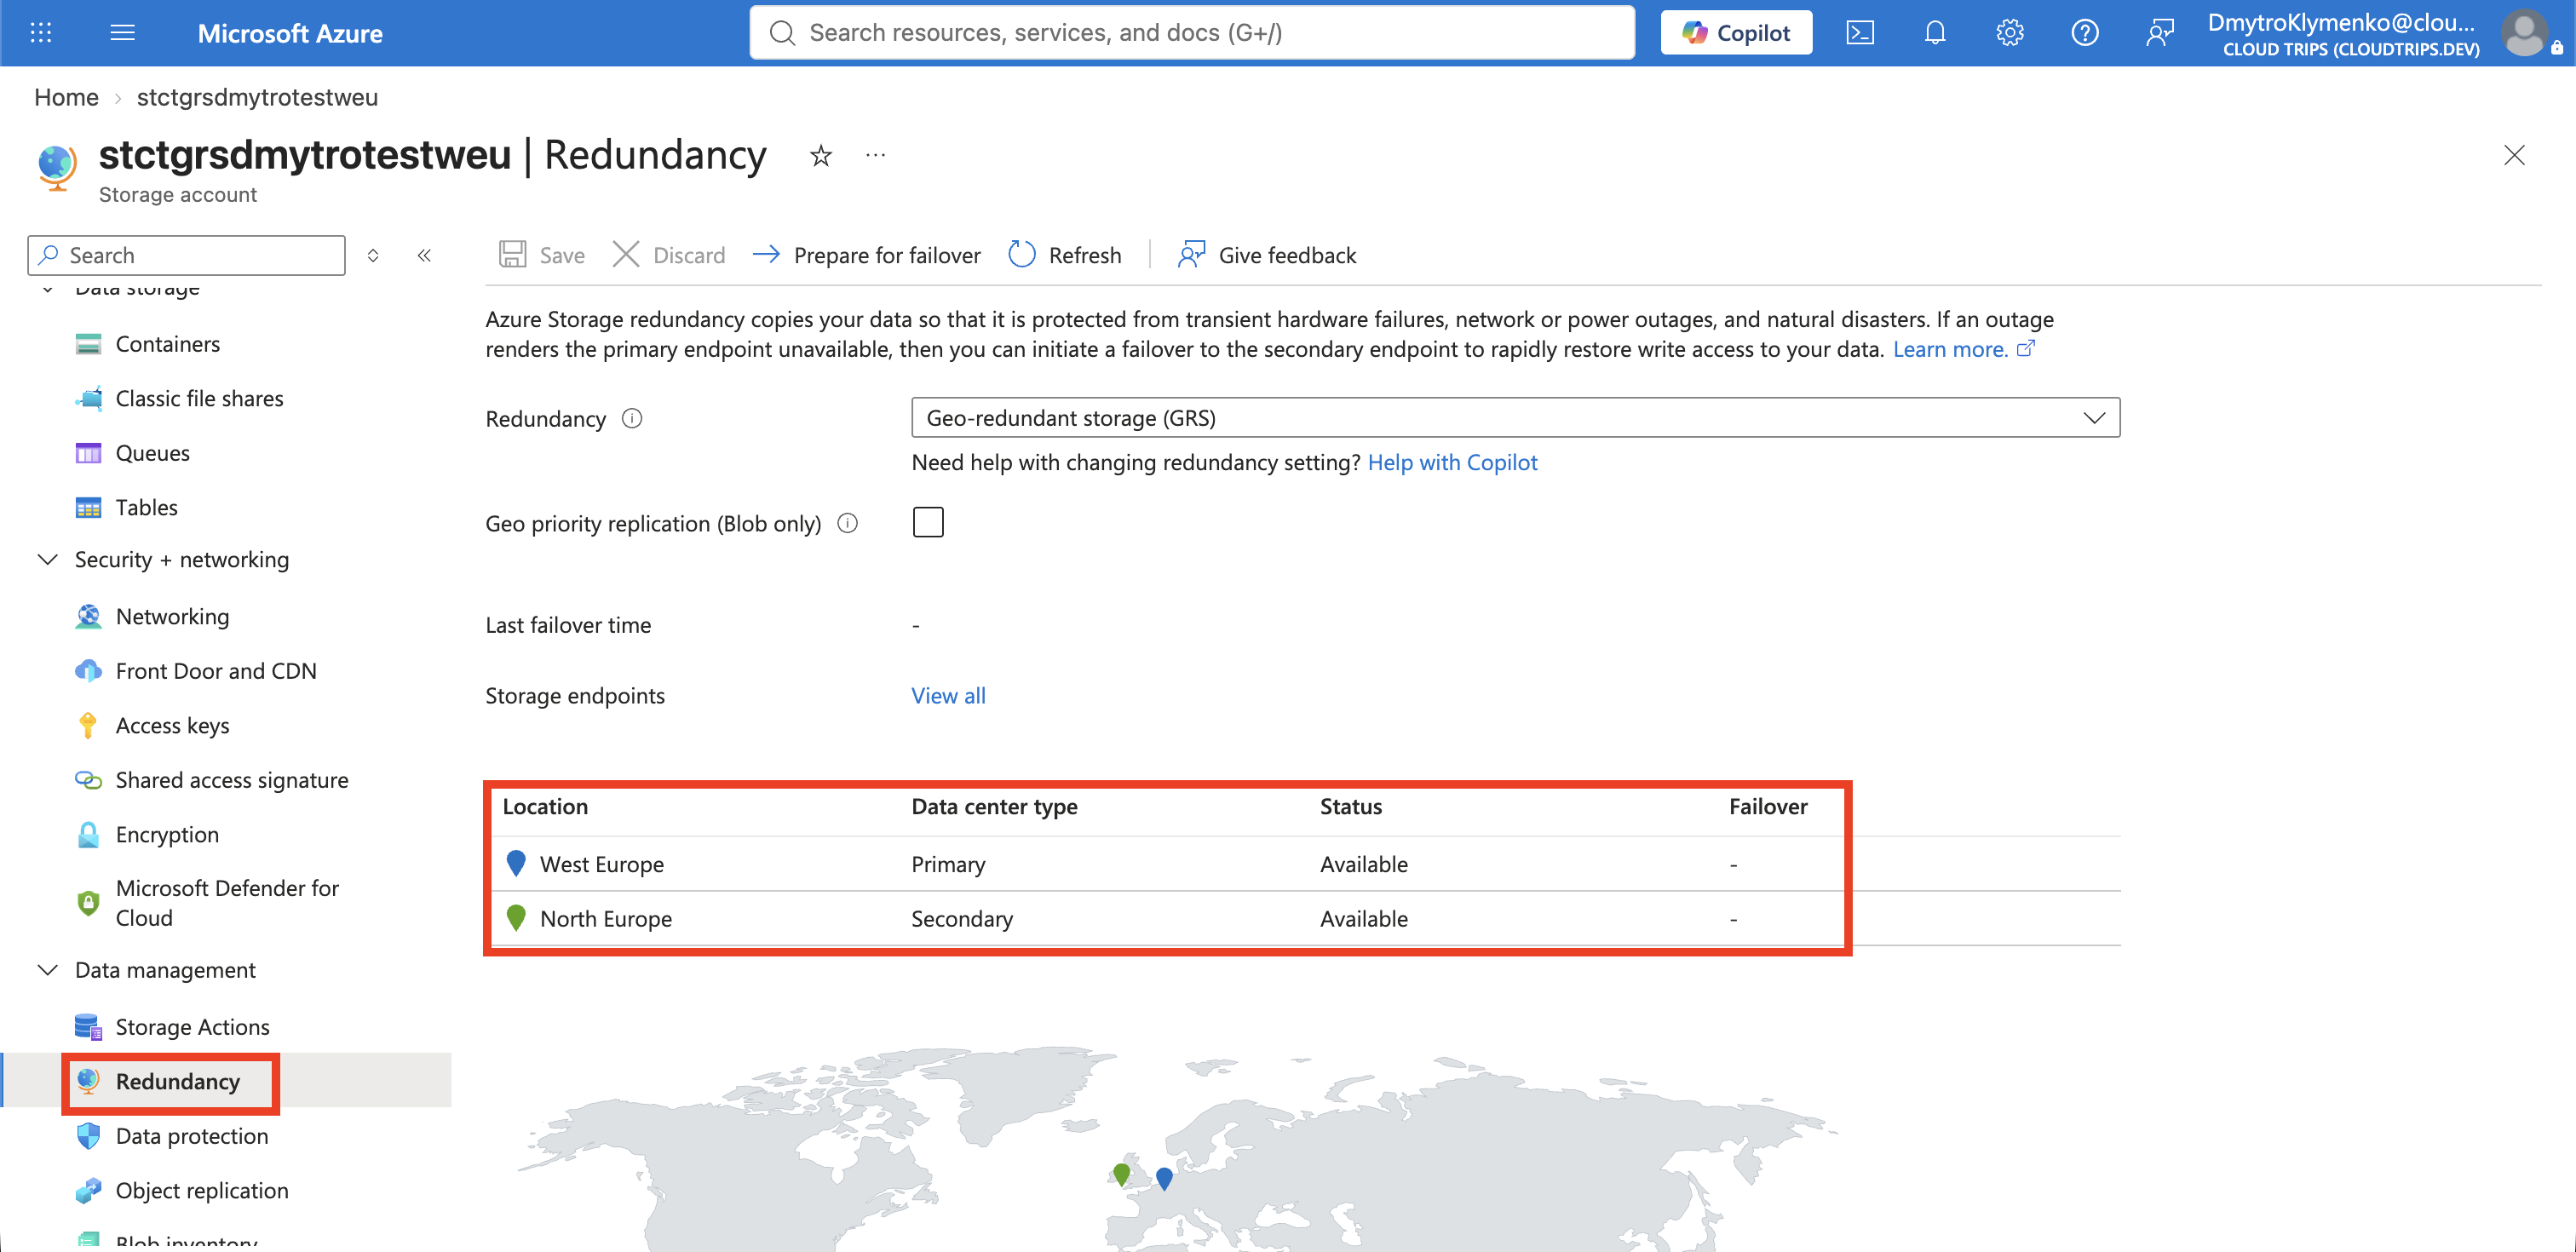Viewport: 2576px width, 1252px height.
Task: Favorite this resource with the star icon
Action: (x=820, y=156)
